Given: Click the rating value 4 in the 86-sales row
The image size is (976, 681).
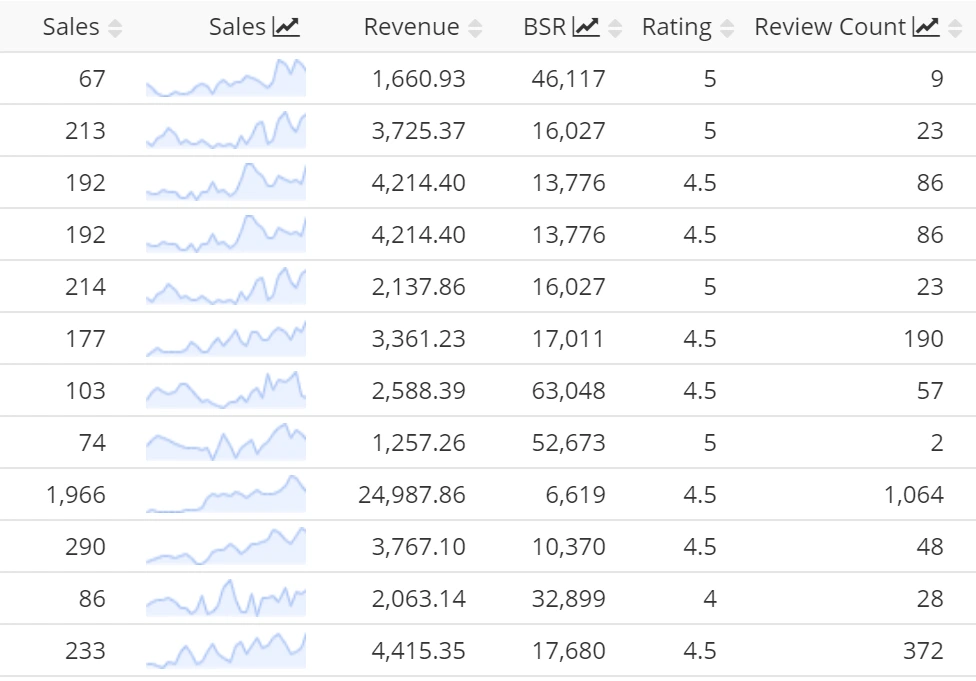Looking at the screenshot, I should [x=709, y=597].
